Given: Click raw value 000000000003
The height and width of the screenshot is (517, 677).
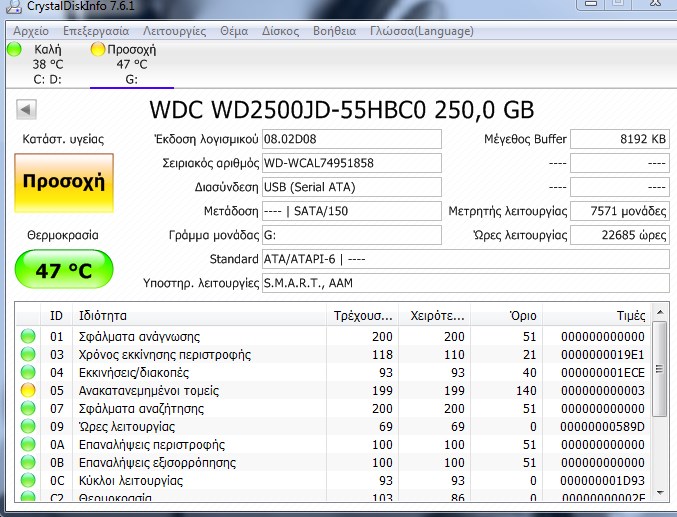Looking at the screenshot, I should pyautogui.click(x=603, y=390).
